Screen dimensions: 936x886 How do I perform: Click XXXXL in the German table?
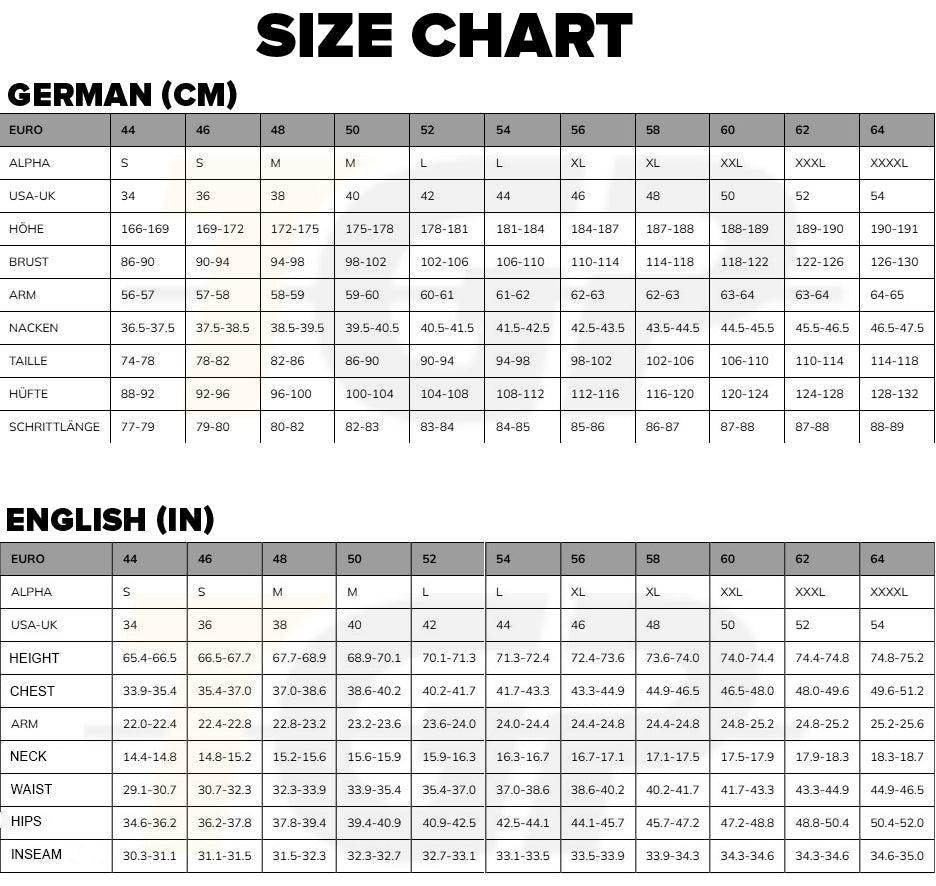[x=889, y=163]
